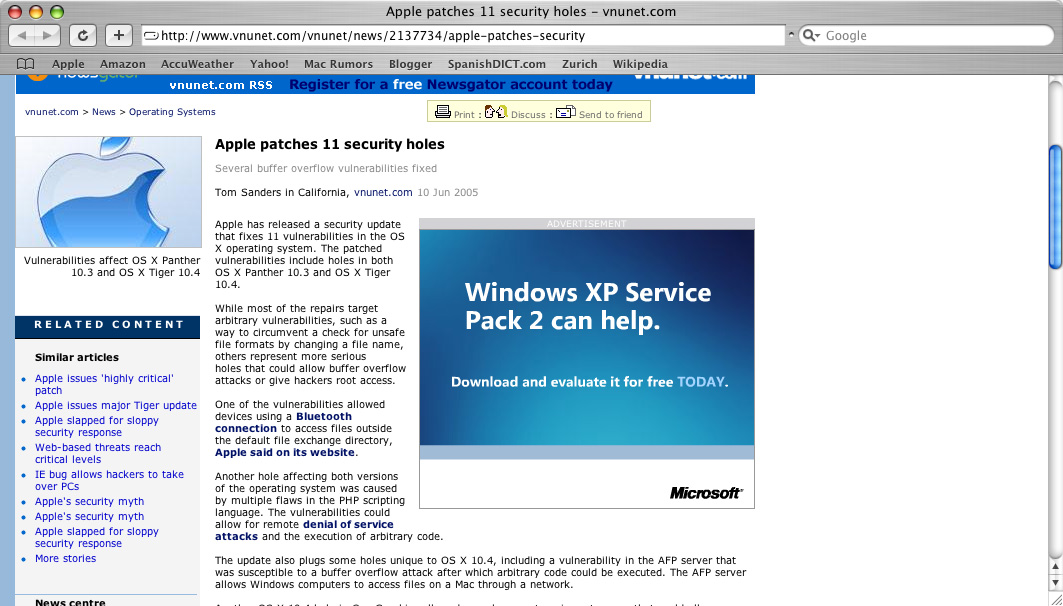Screen dimensions: 1063x606
Task: Open "Apple issues 'highly critical' patch" article
Action: click(104, 384)
